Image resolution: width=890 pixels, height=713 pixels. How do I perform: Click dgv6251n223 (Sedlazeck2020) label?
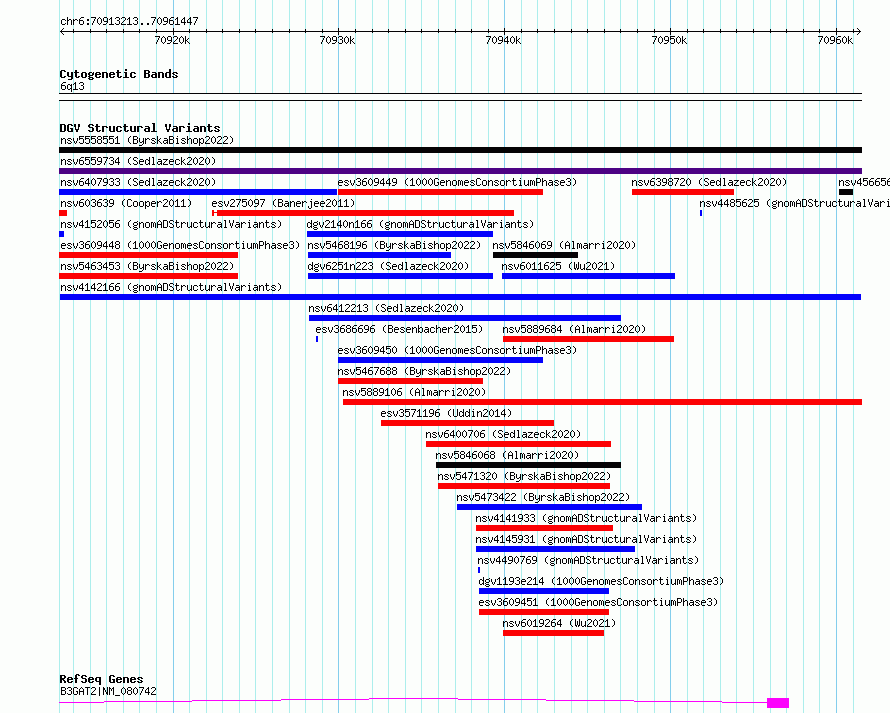388,266
